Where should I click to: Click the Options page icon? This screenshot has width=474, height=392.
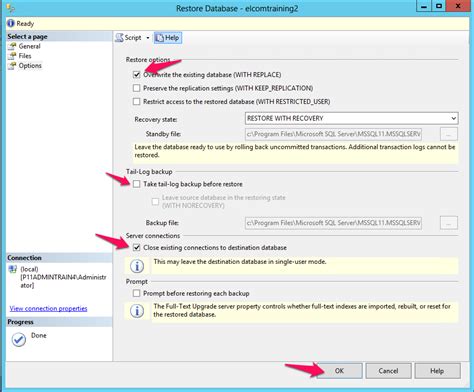[12, 66]
